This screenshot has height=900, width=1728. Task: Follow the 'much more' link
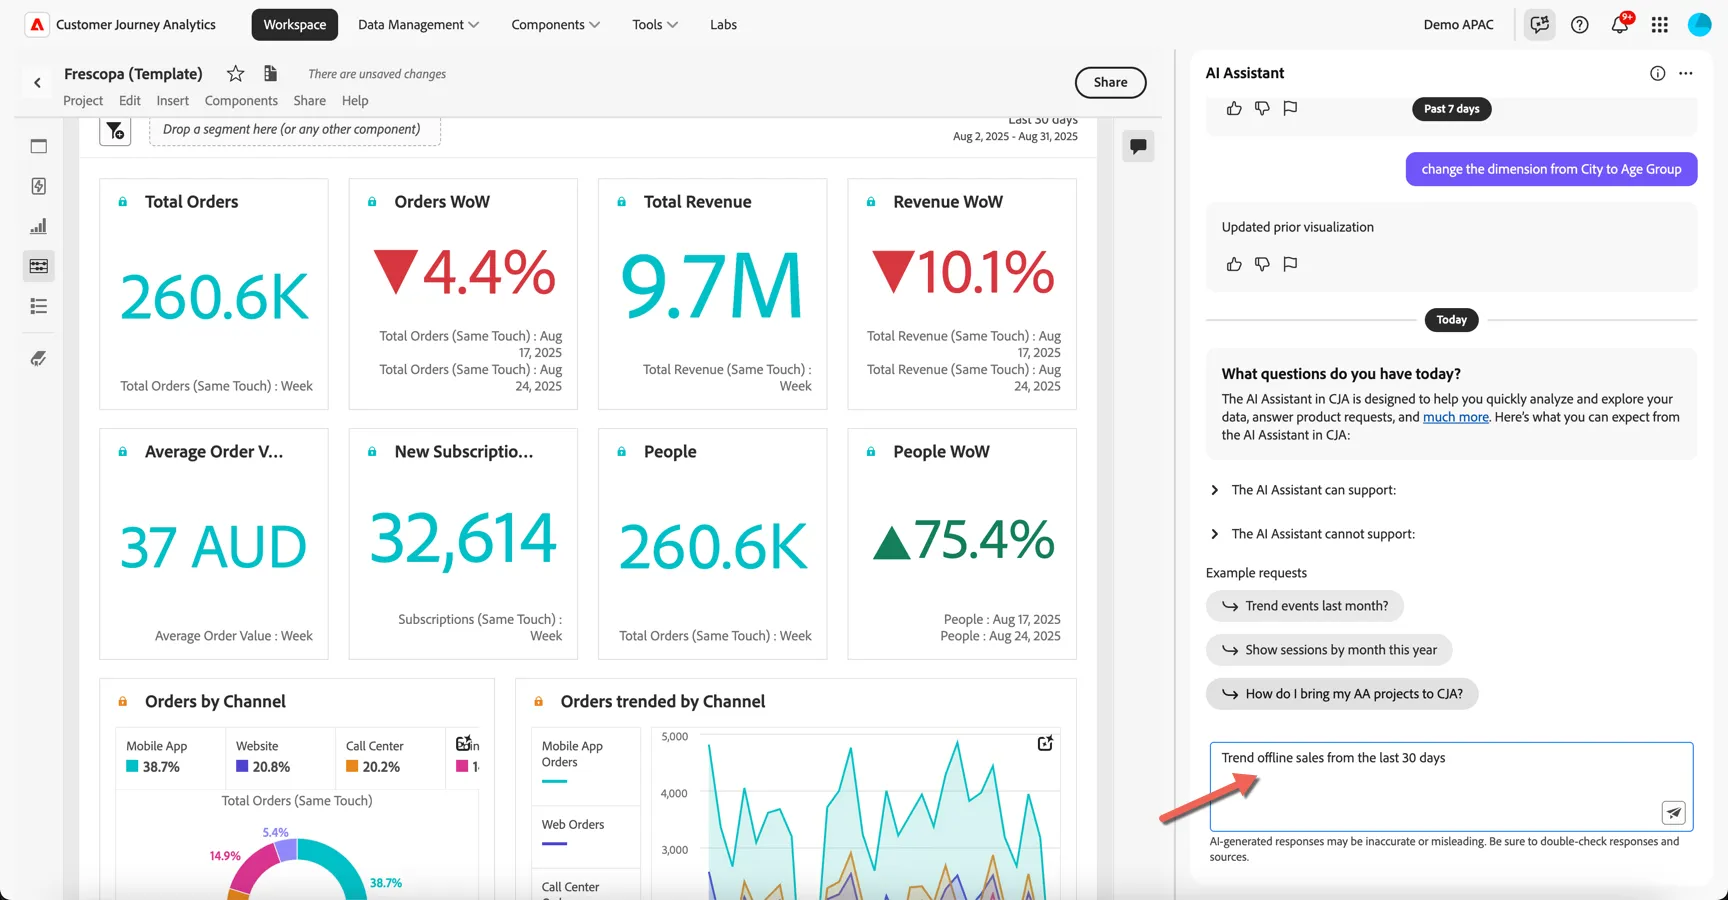point(1455,417)
